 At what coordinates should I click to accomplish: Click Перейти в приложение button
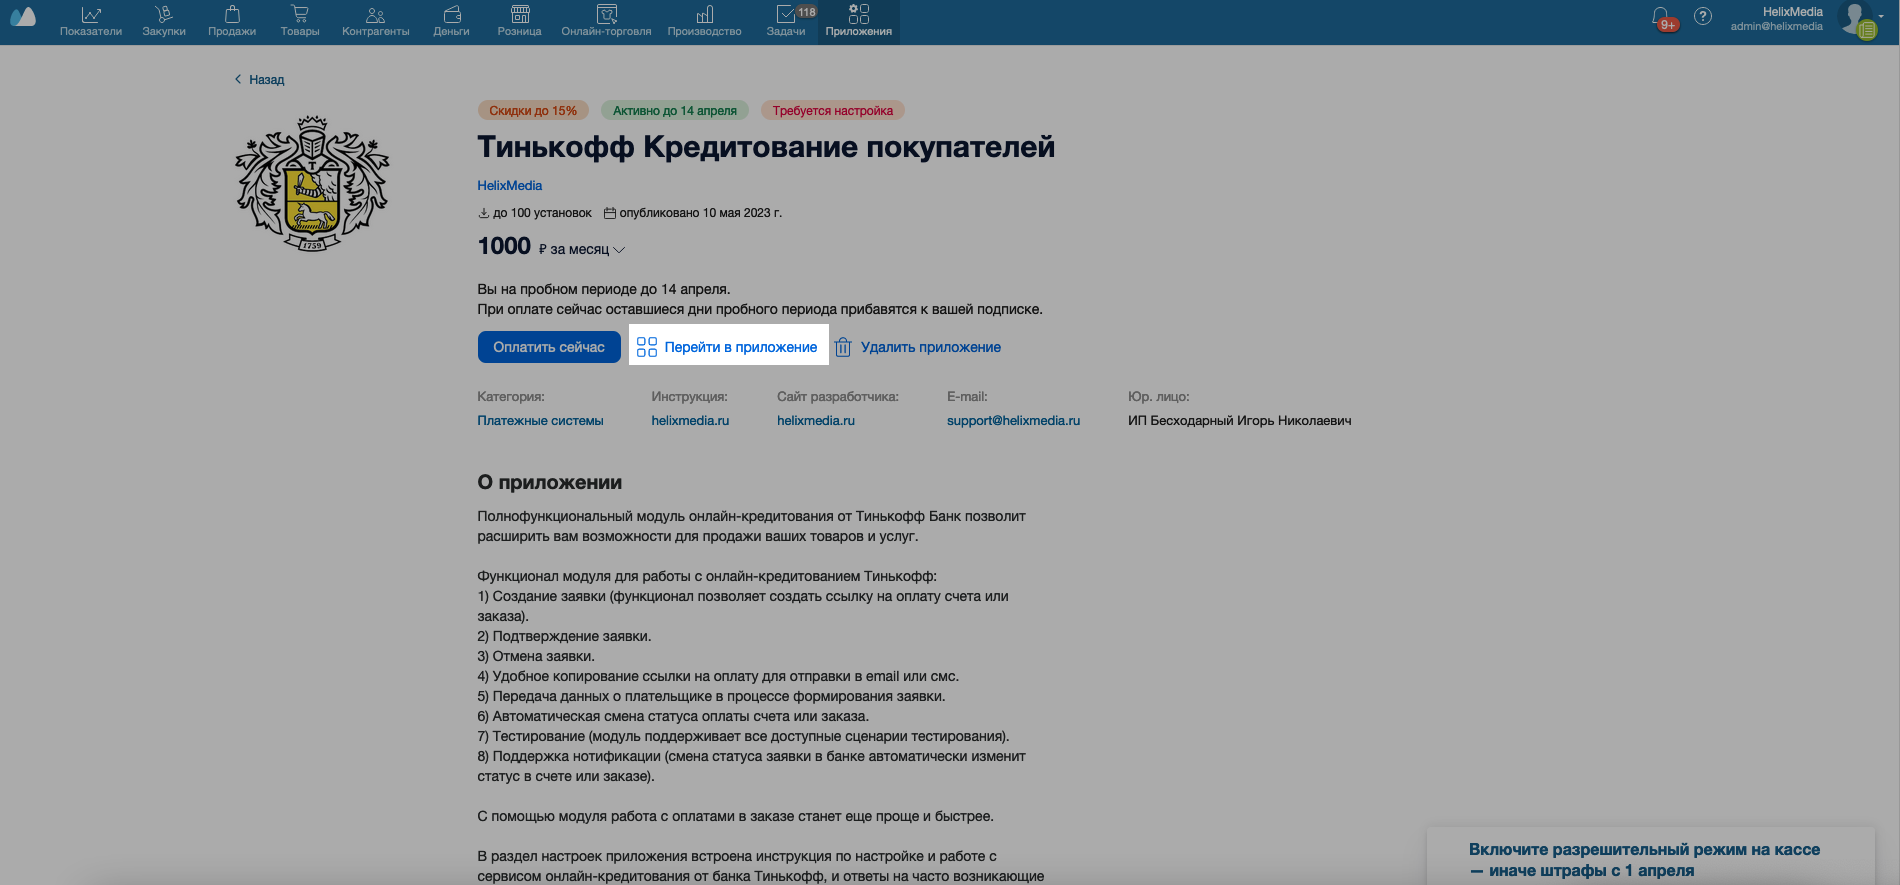click(728, 347)
